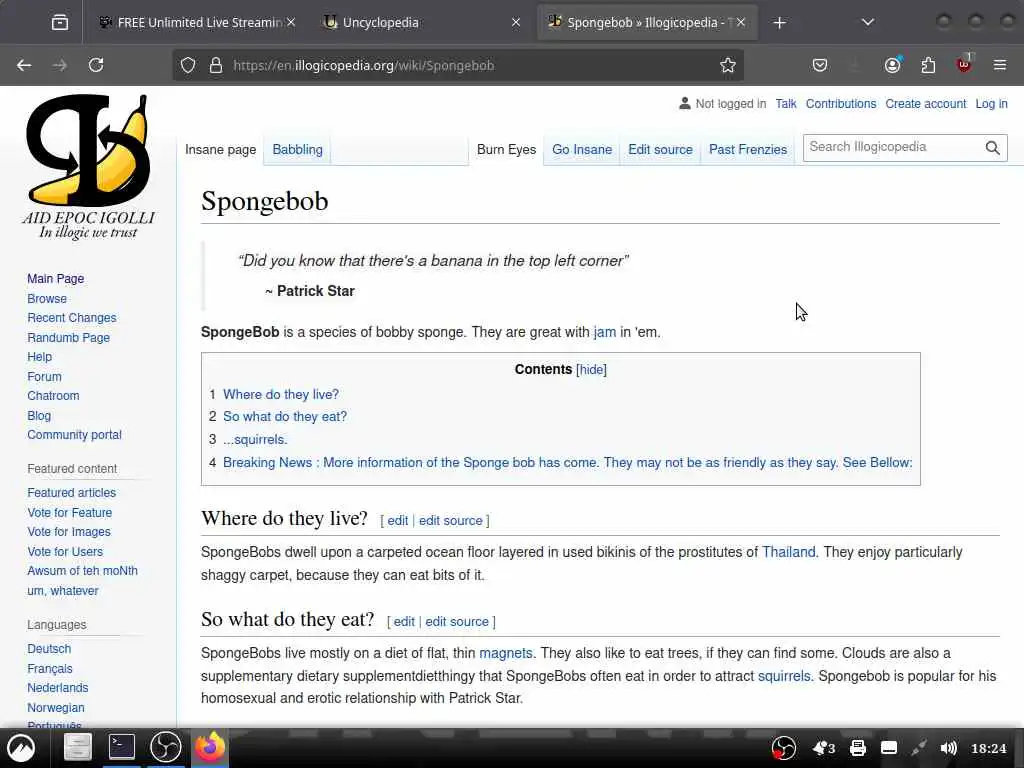Open the application launcher in taskbar
The height and width of the screenshot is (768, 1024).
21,748
